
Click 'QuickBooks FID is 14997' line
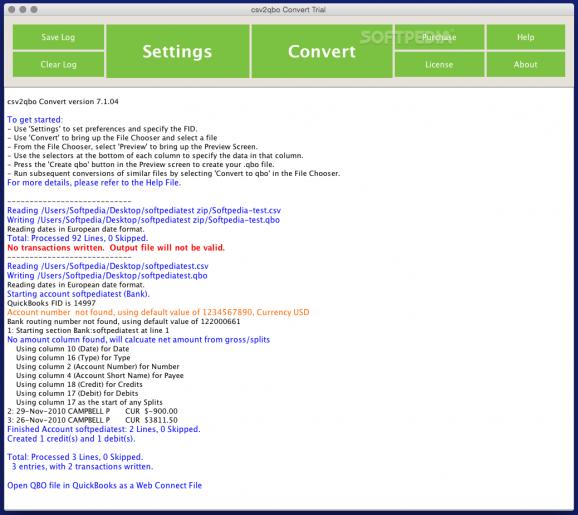[52, 303]
